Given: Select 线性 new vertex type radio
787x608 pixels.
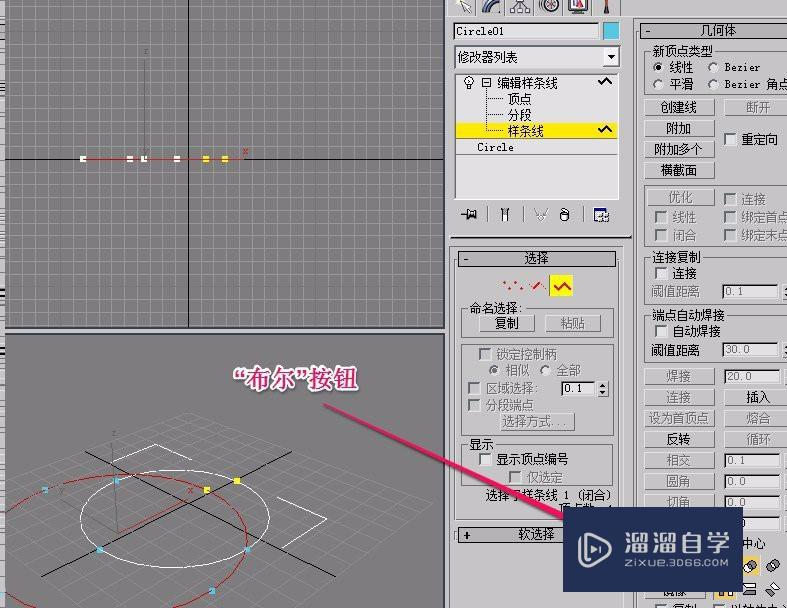Looking at the screenshot, I should [658, 67].
